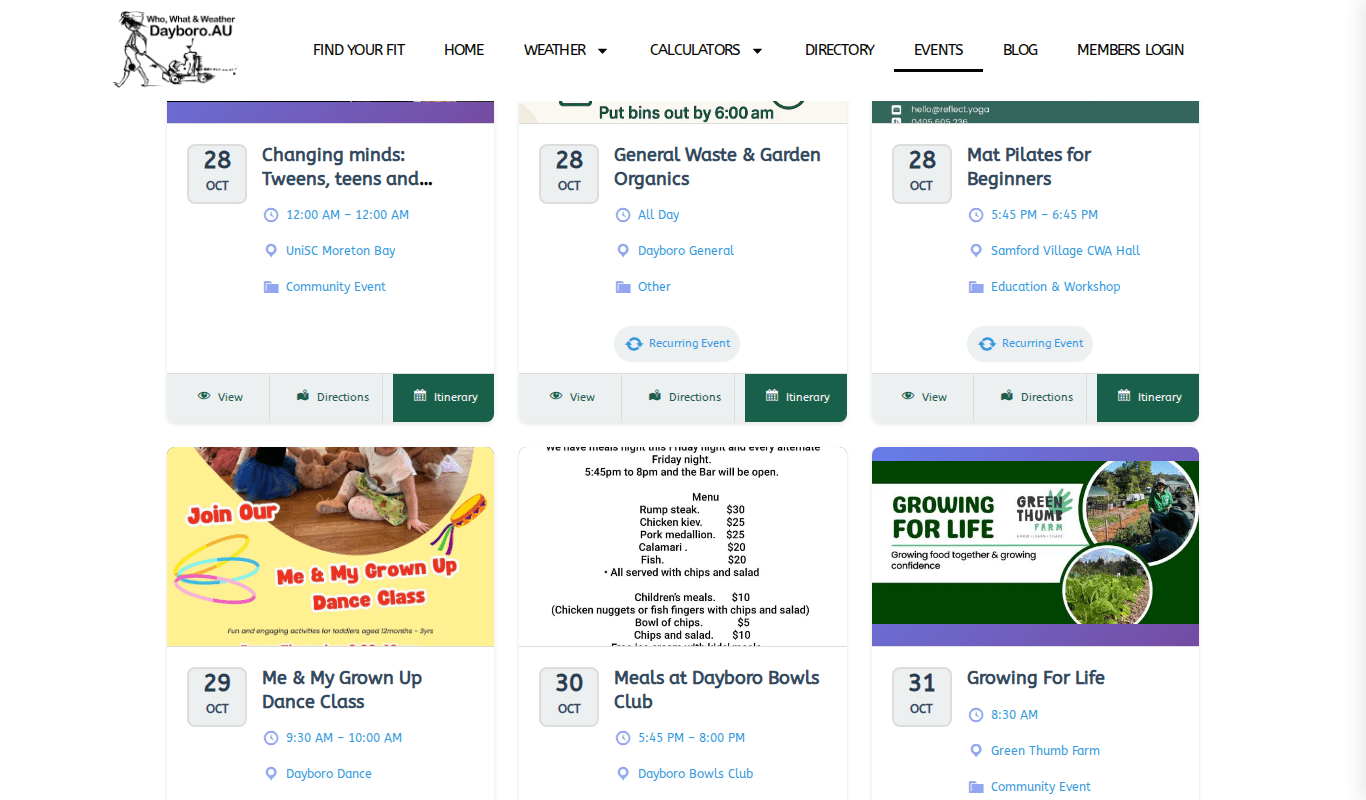The image size is (1366, 800).
Task: Click the folder icon beside Other category
Action: click(623, 287)
